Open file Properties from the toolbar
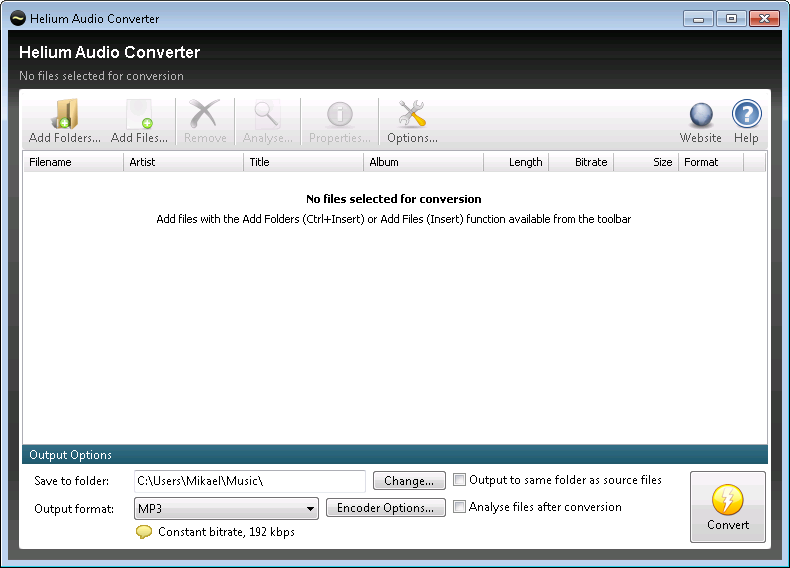 click(340, 121)
